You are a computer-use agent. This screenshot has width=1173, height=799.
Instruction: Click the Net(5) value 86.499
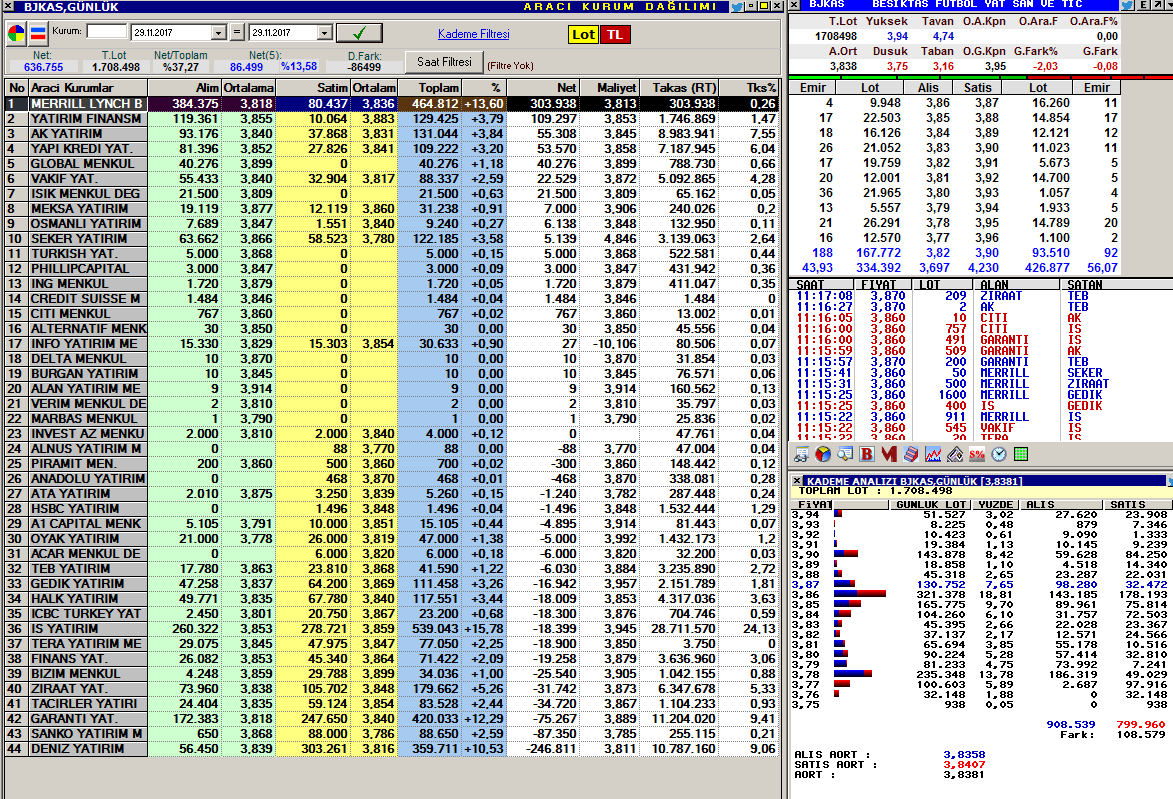pos(246,67)
